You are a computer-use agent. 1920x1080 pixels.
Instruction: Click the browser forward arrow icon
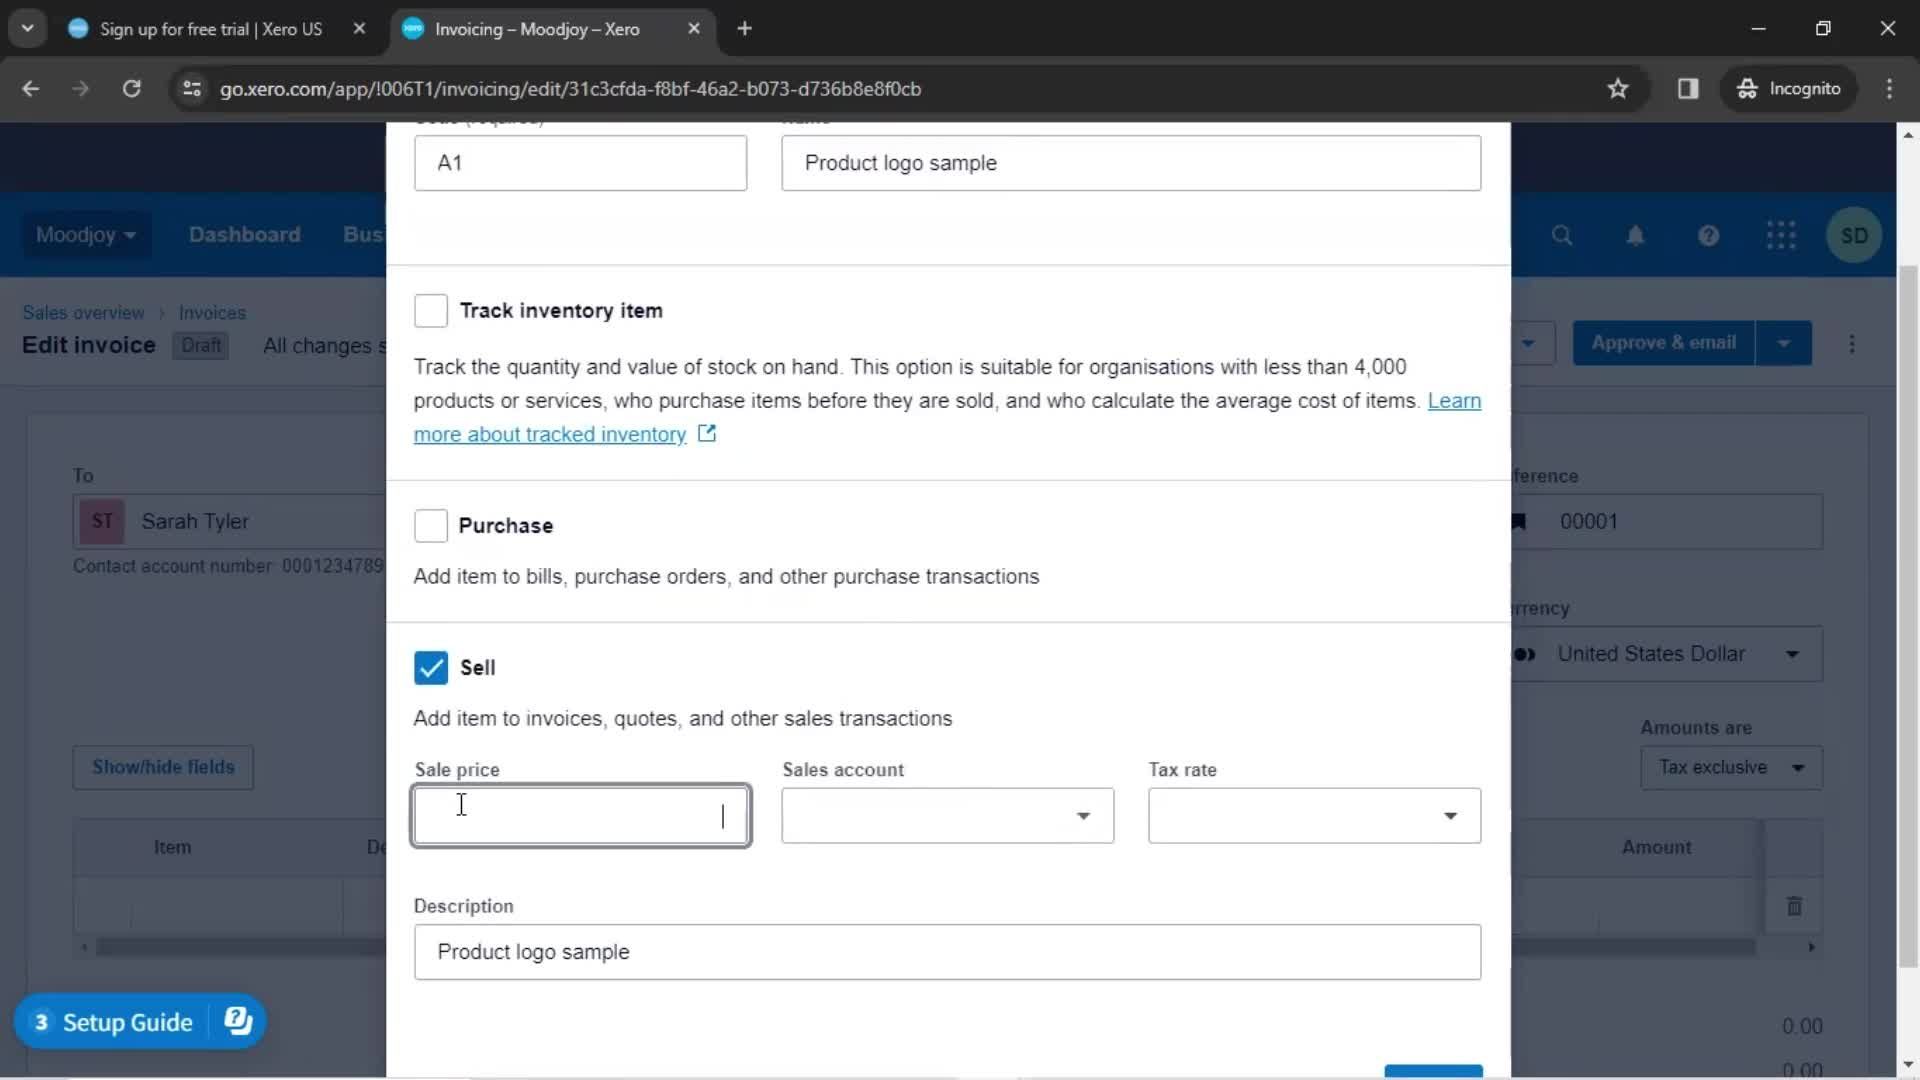[x=80, y=88]
